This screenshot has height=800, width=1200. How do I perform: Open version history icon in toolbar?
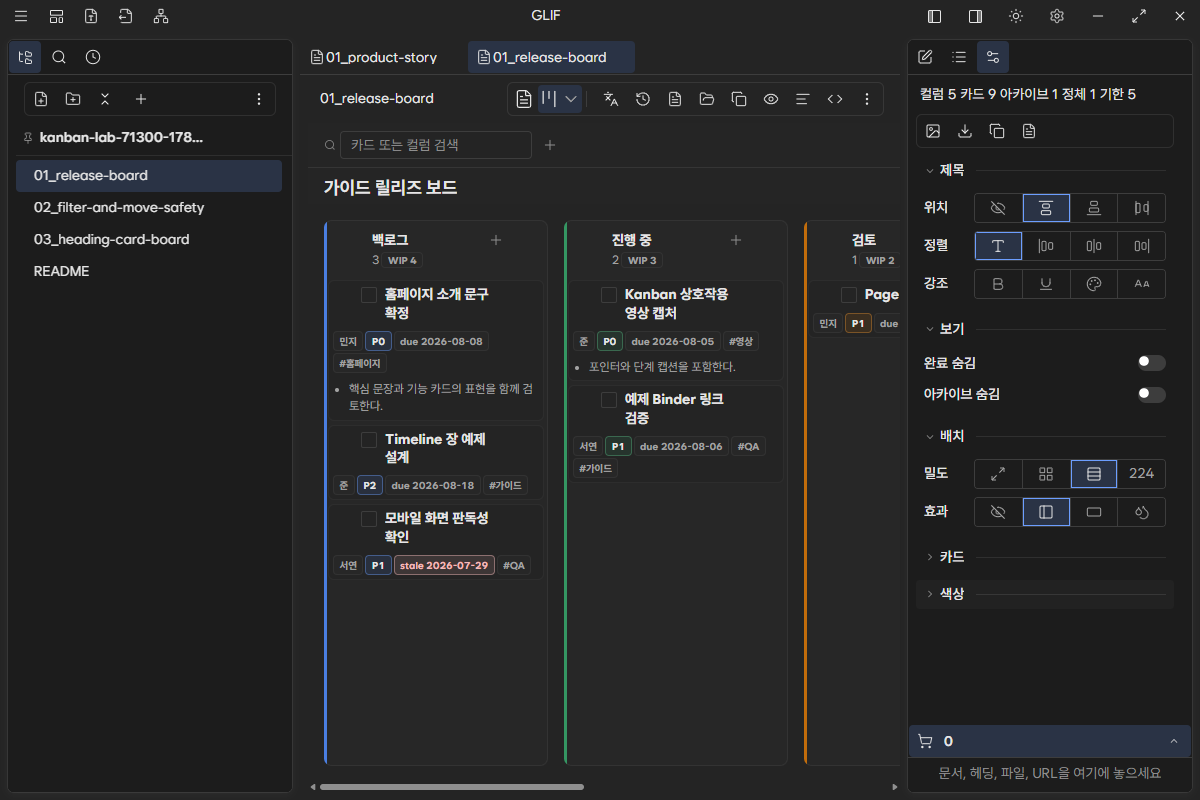(x=643, y=99)
